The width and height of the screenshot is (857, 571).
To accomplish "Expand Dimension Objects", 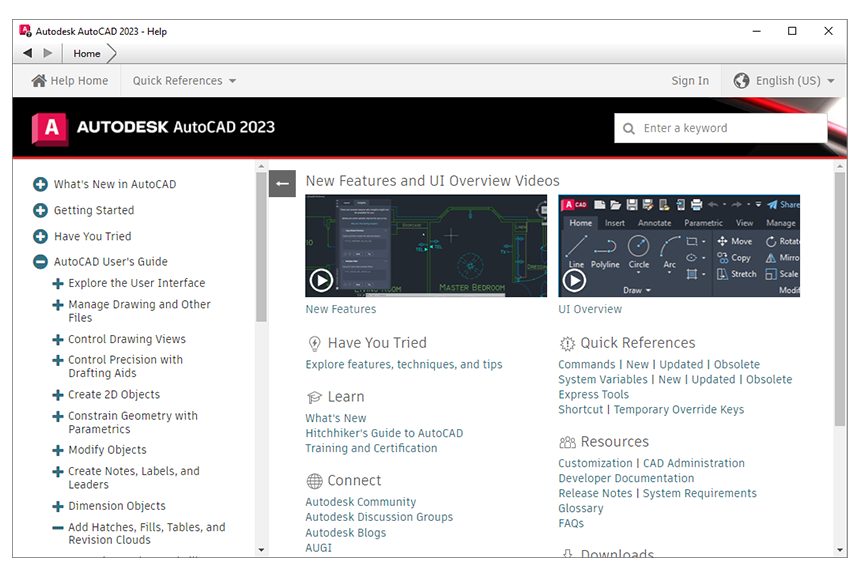I will tap(58, 506).
